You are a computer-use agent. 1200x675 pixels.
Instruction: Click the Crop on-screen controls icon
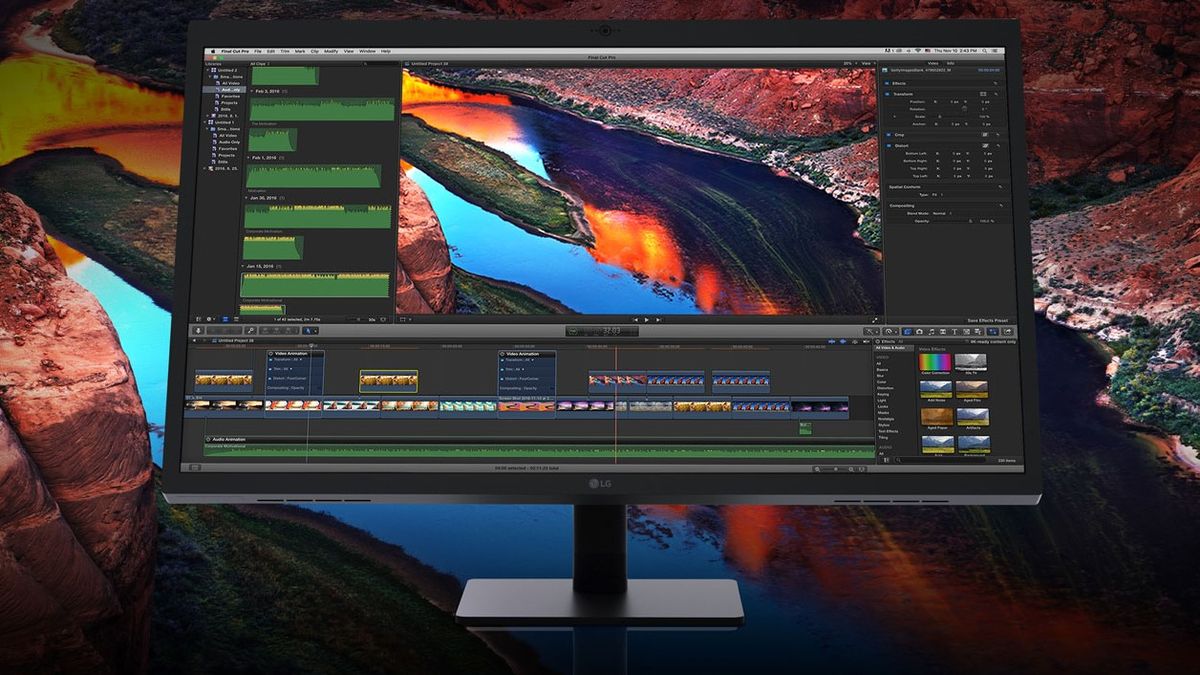pos(985,135)
